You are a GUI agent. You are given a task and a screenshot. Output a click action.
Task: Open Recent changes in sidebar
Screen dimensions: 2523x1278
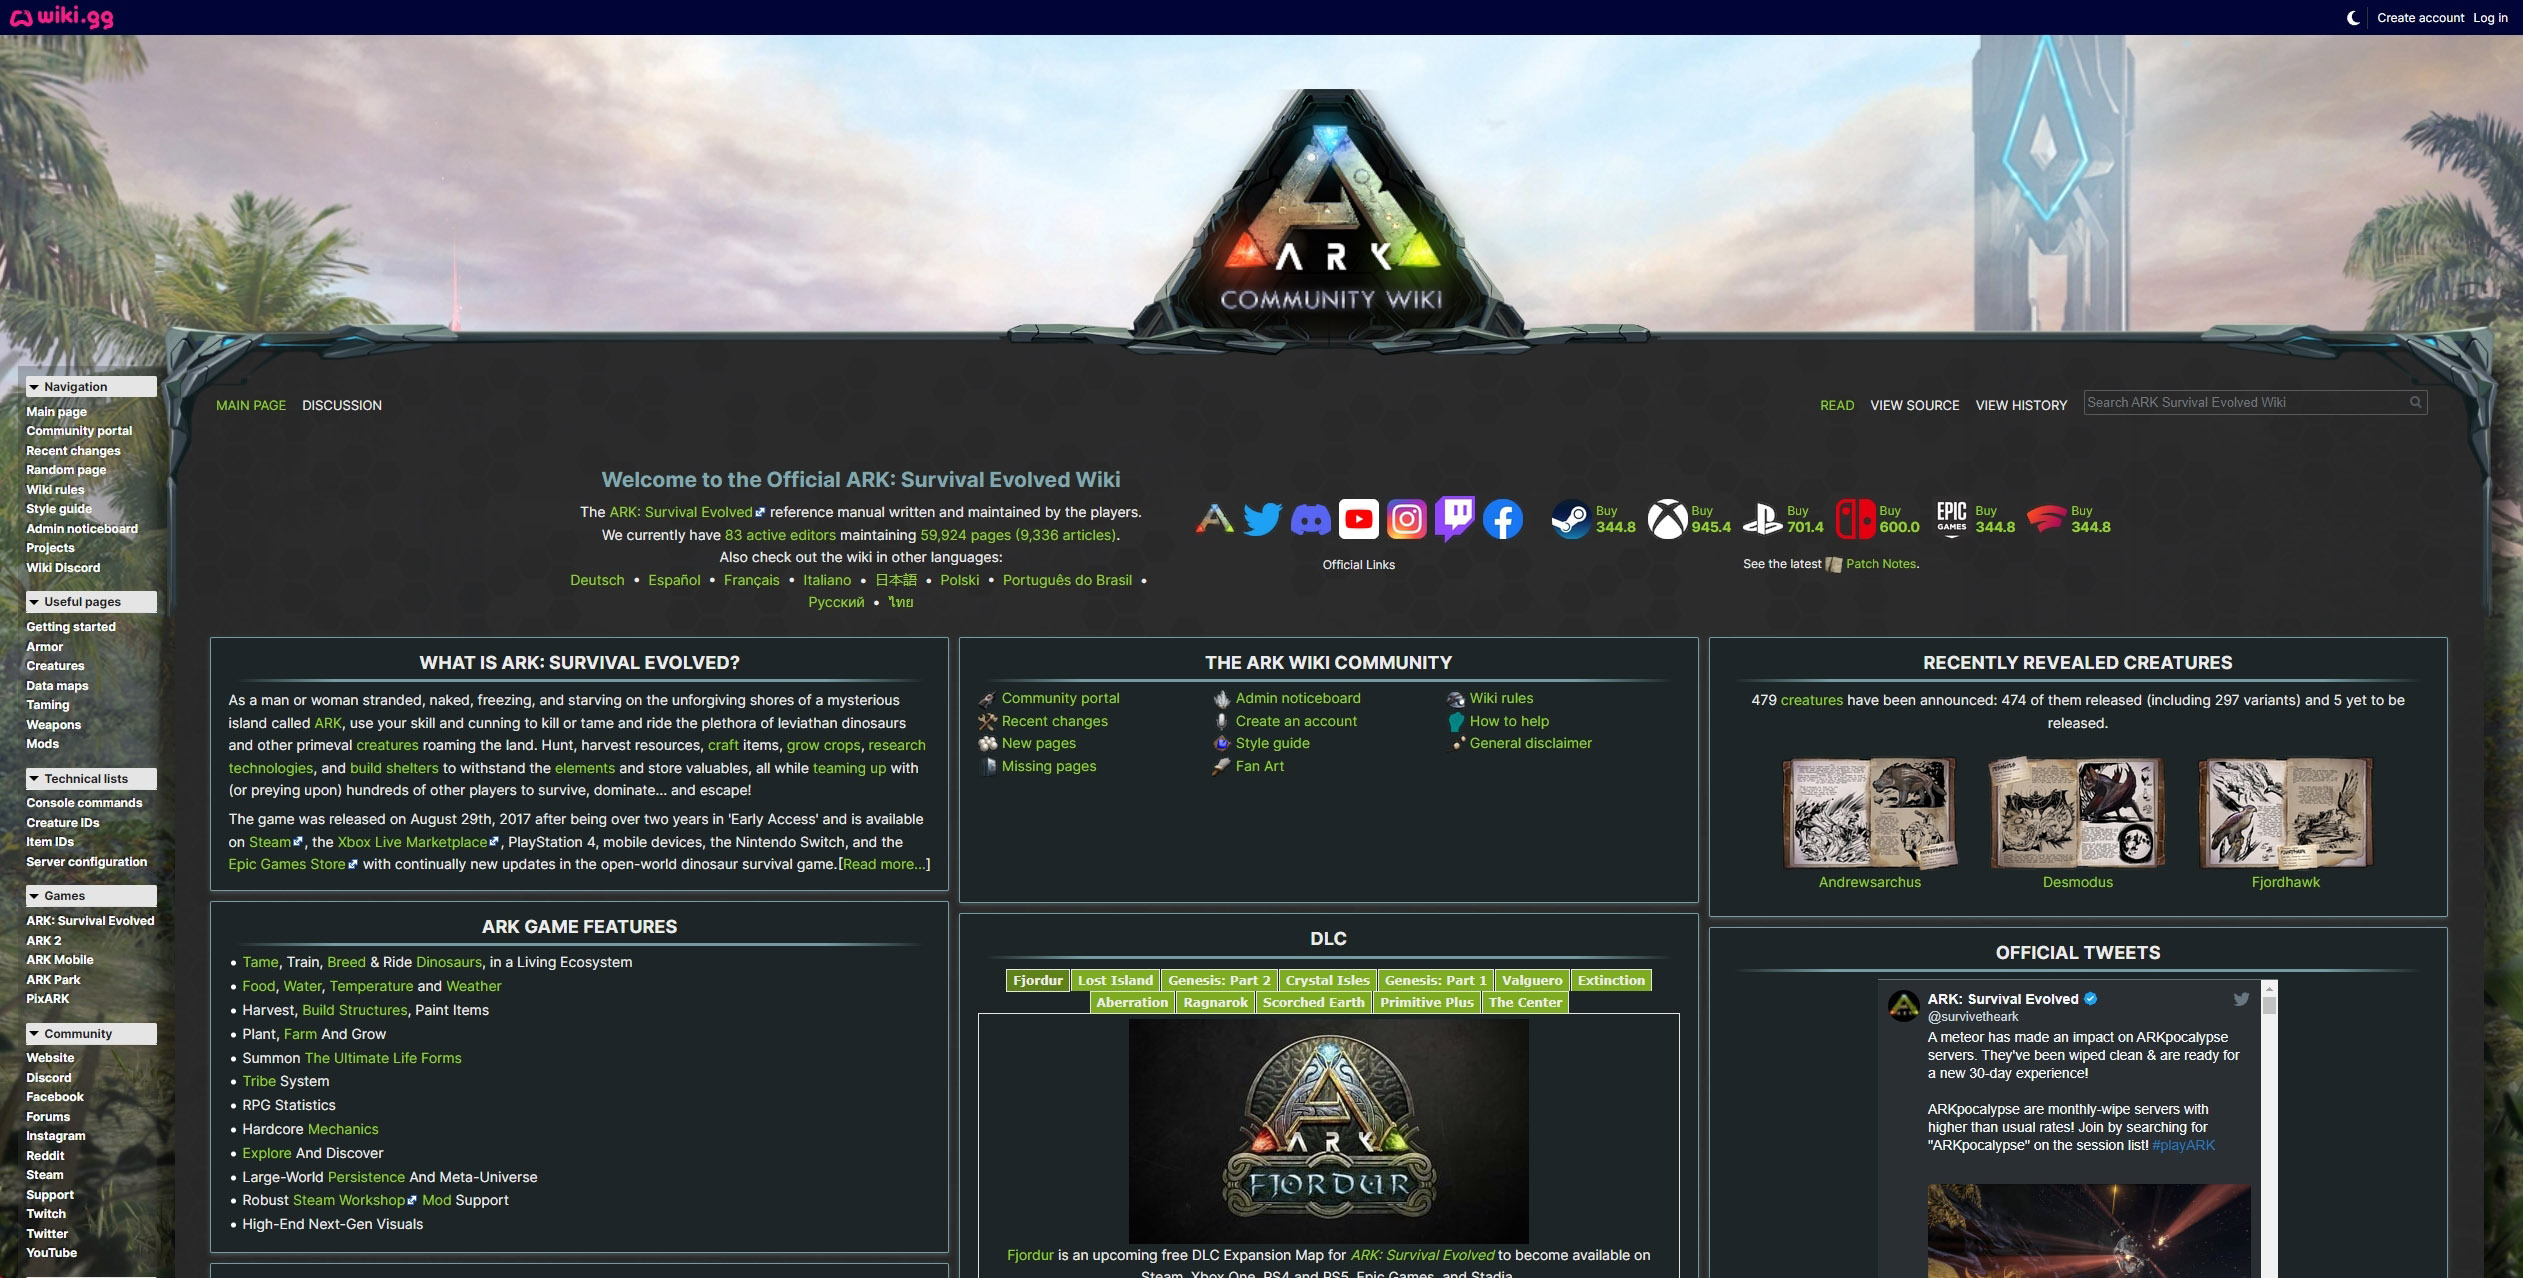[73, 451]
